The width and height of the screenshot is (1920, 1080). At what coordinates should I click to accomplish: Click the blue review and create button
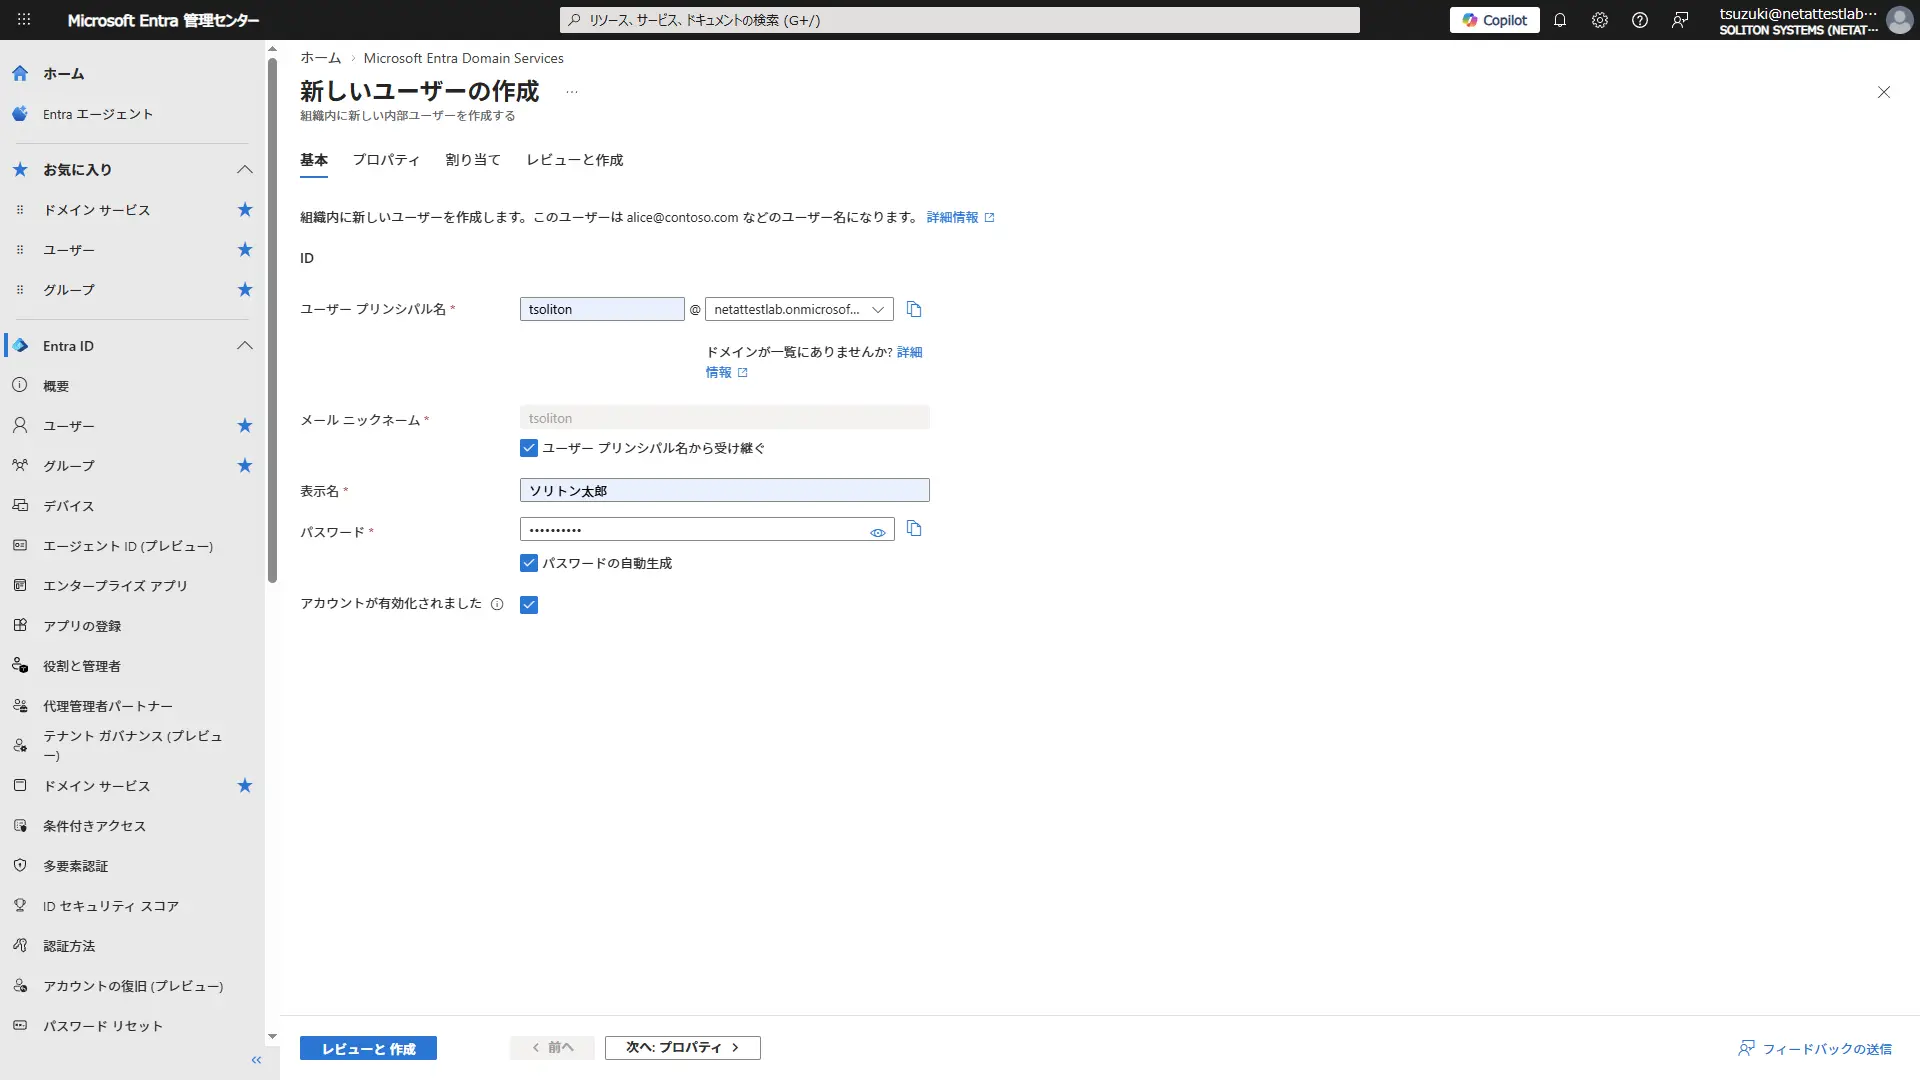[x=368, y=1048]
